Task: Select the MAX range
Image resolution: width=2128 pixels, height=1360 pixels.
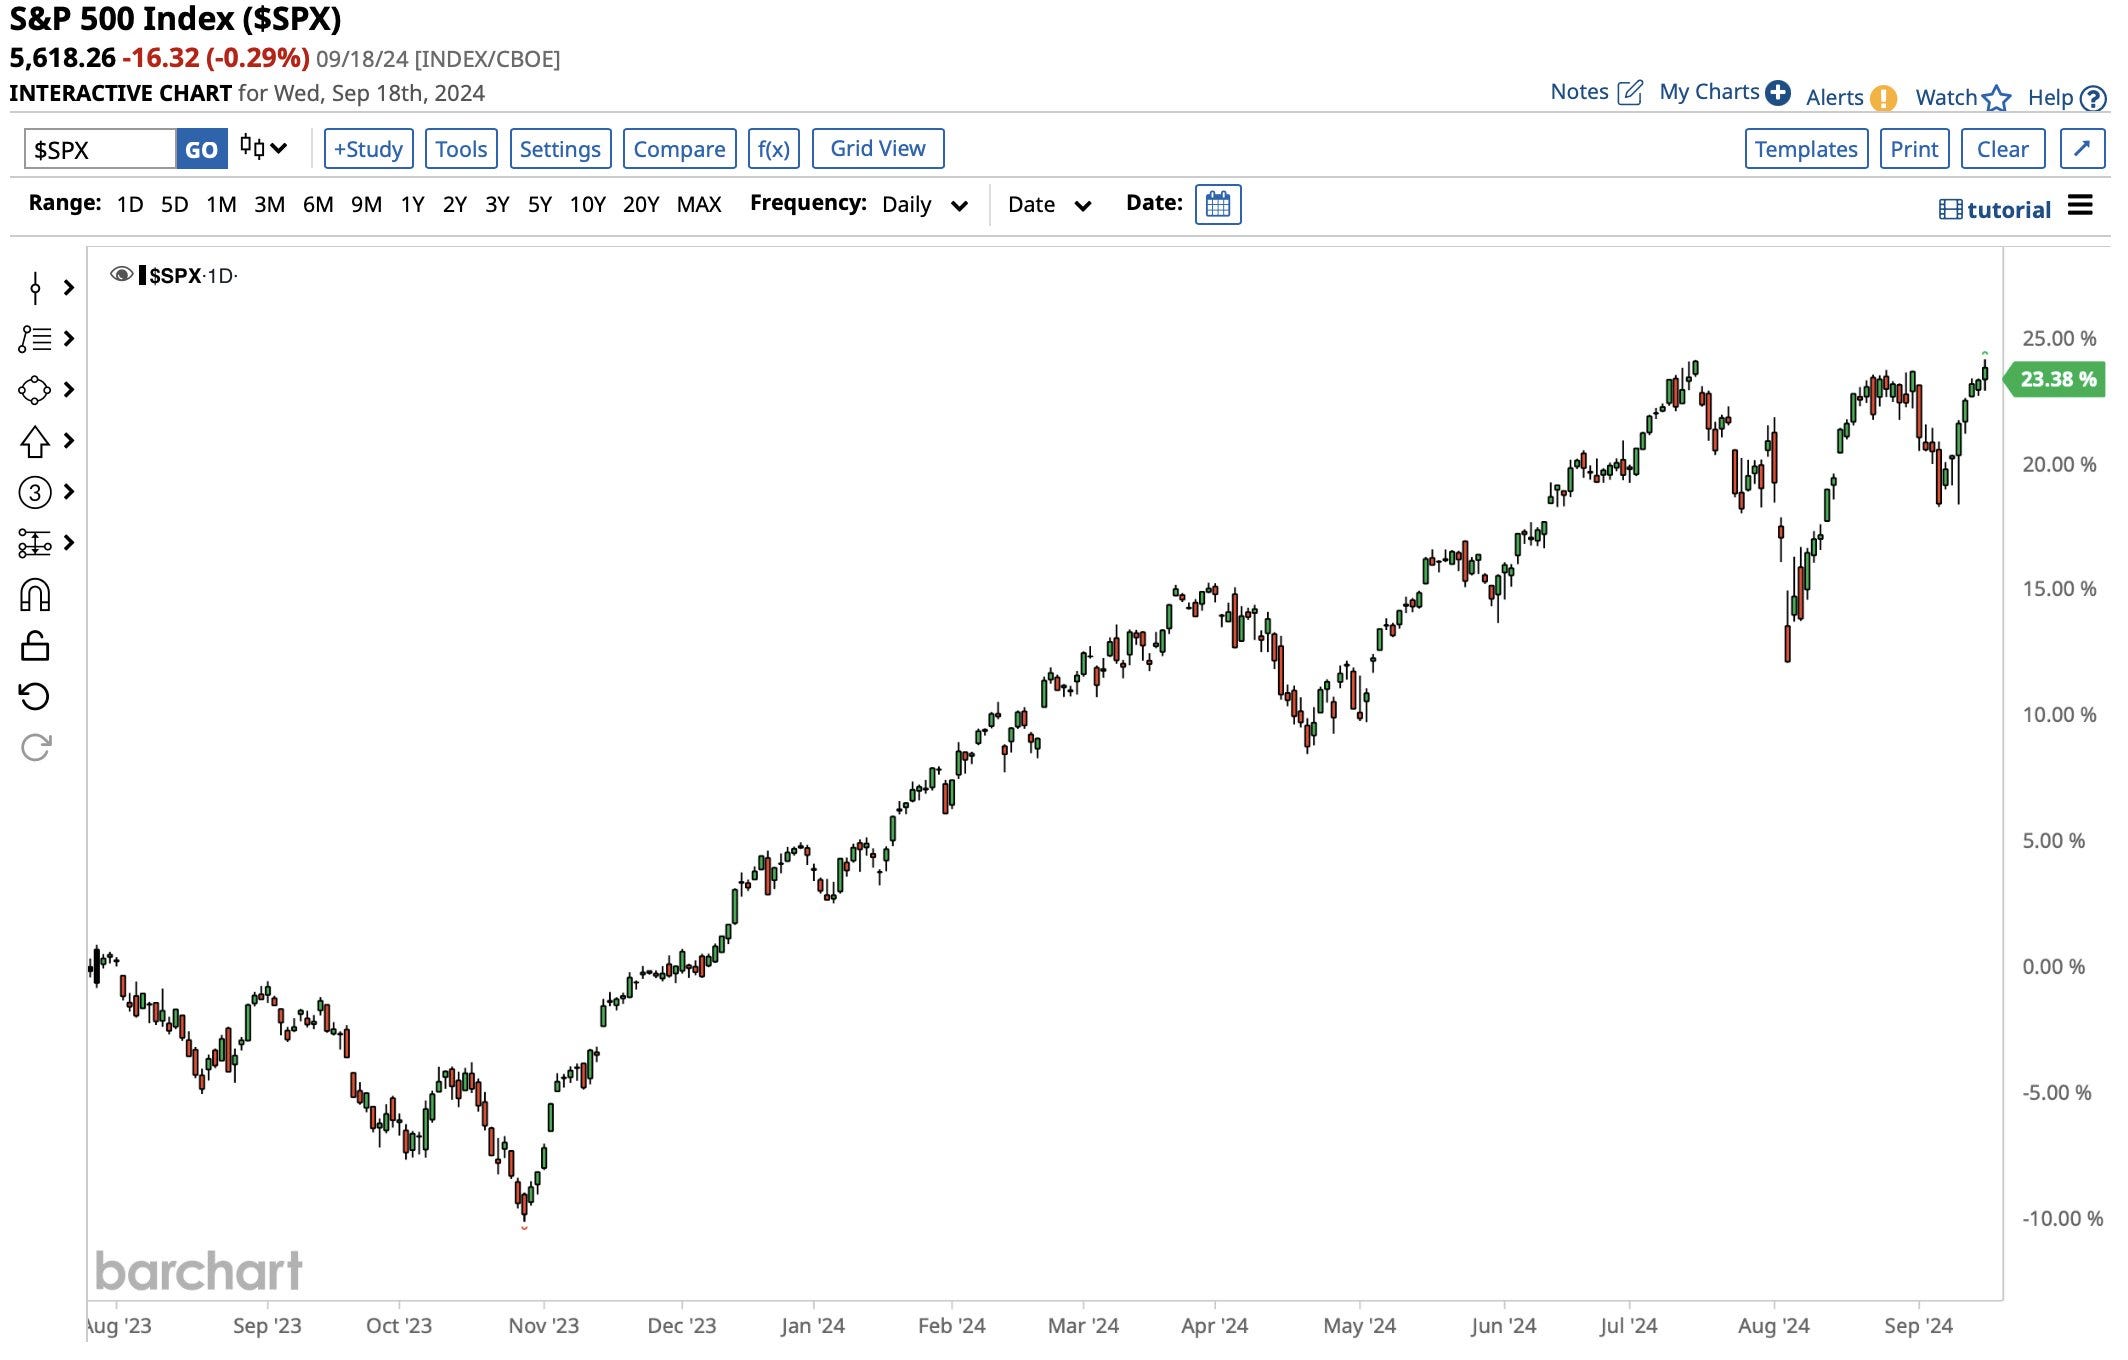Action: pos(699,204)
